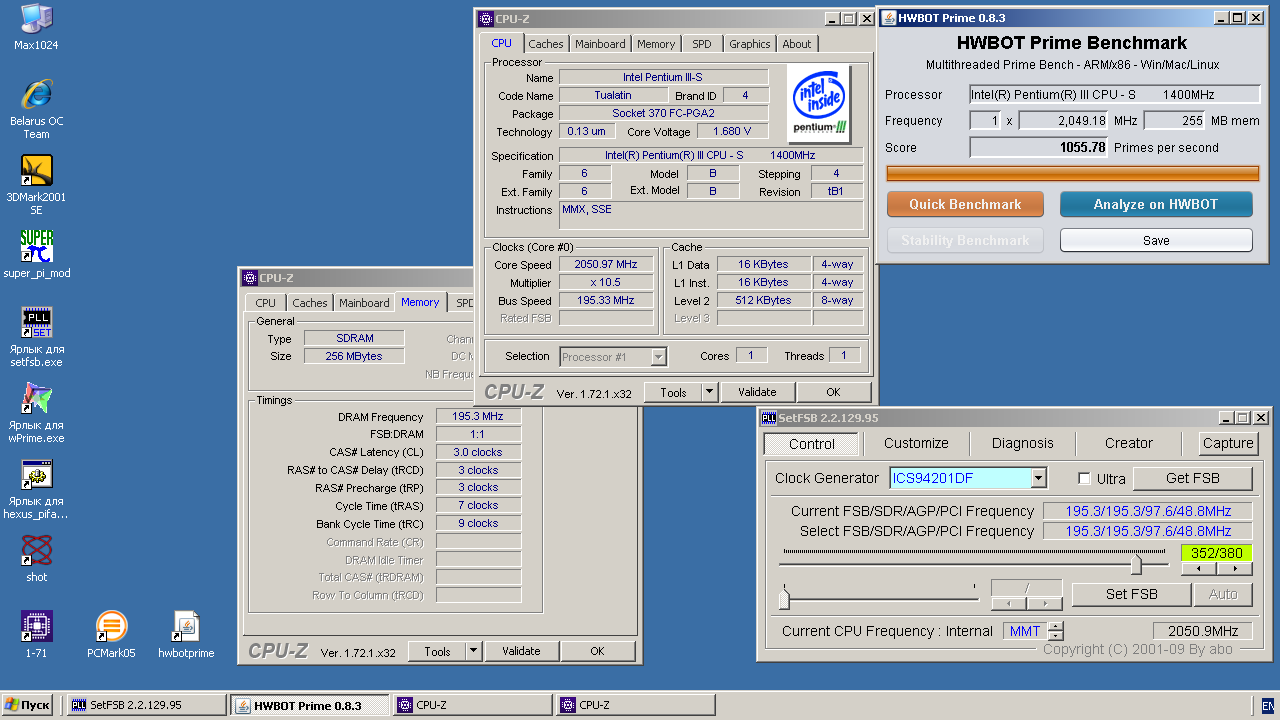Open Belarus OC Team Internet Explorer shortcut
This screenshot has width=1280, height=720.
36,110
